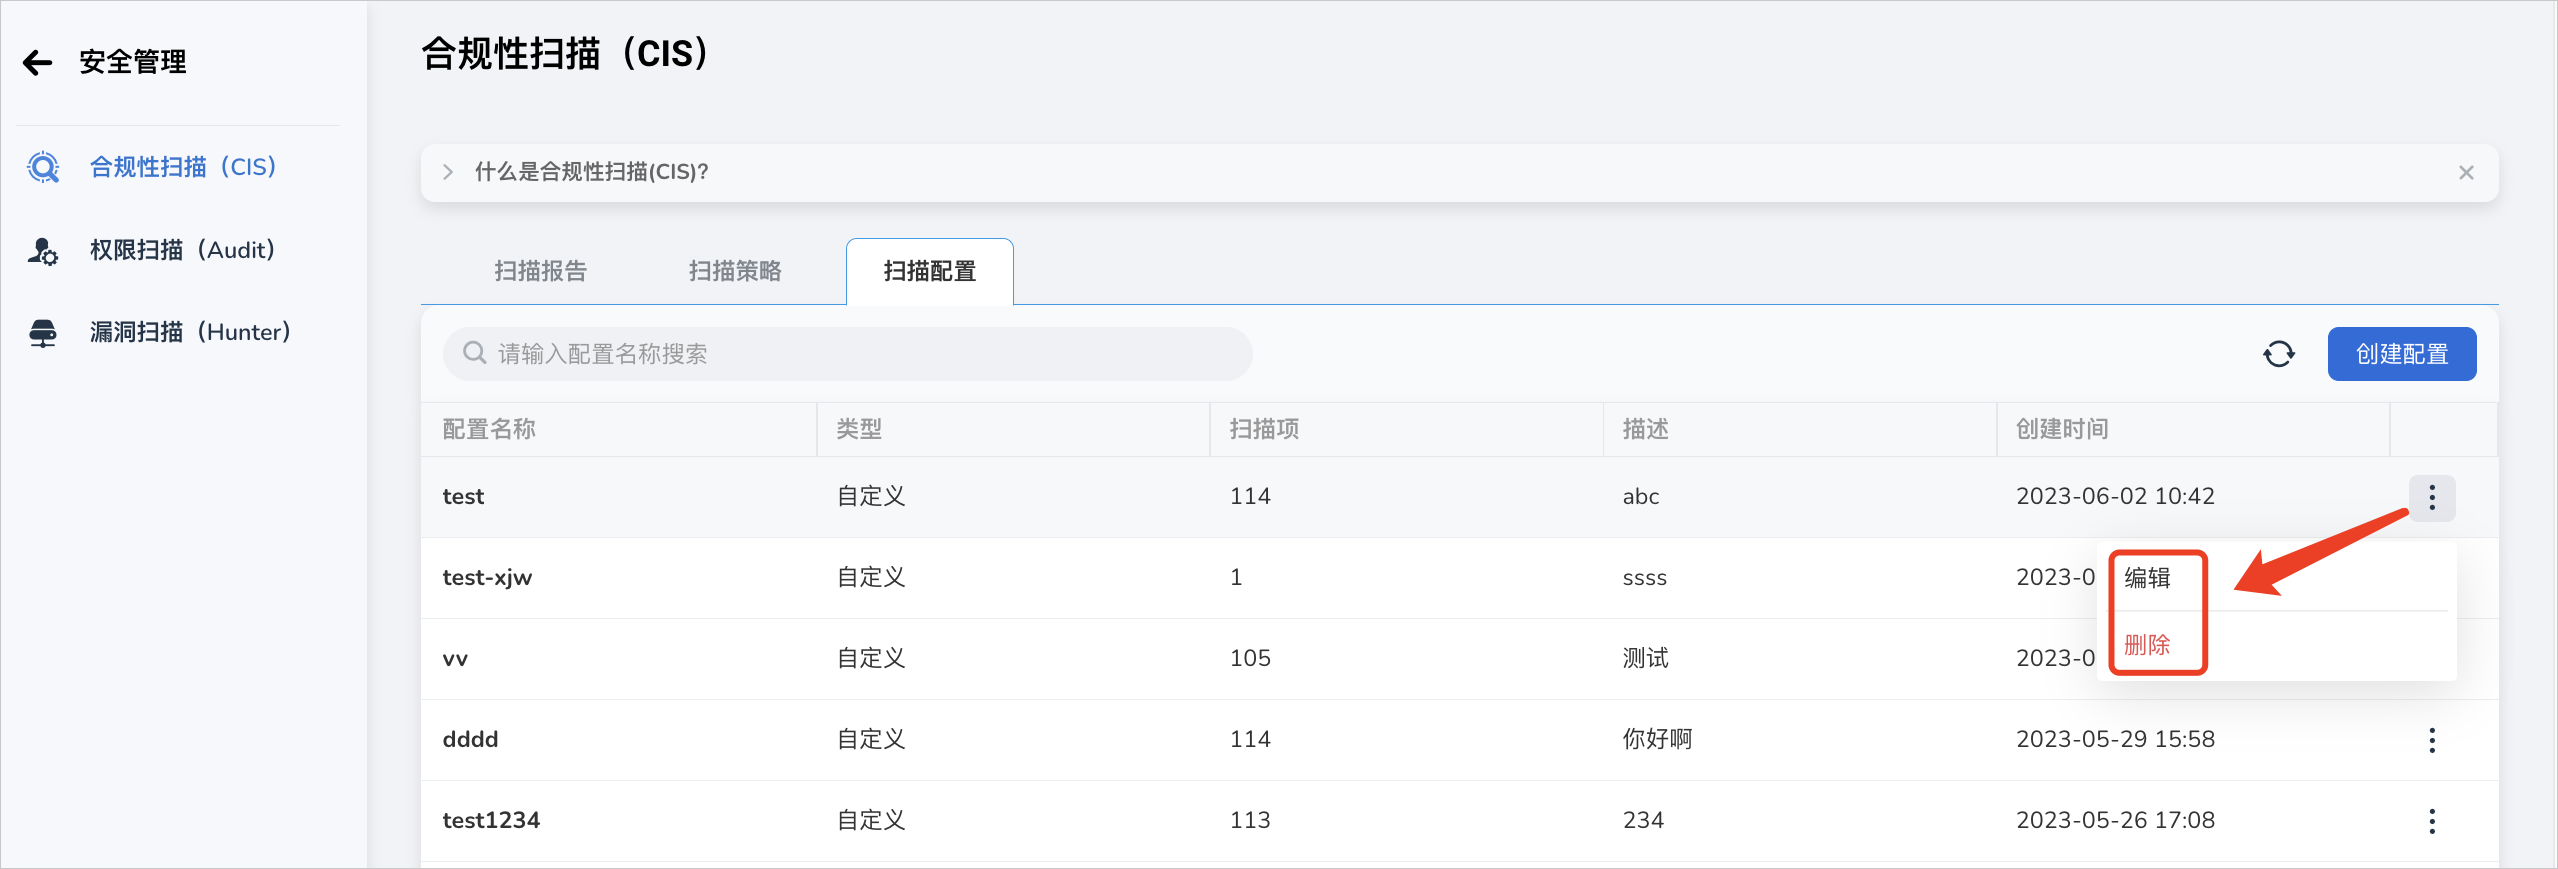The image size is (2558, 869).
Task: Click the 创建配置 button
Action: (x=2402, y=354)
